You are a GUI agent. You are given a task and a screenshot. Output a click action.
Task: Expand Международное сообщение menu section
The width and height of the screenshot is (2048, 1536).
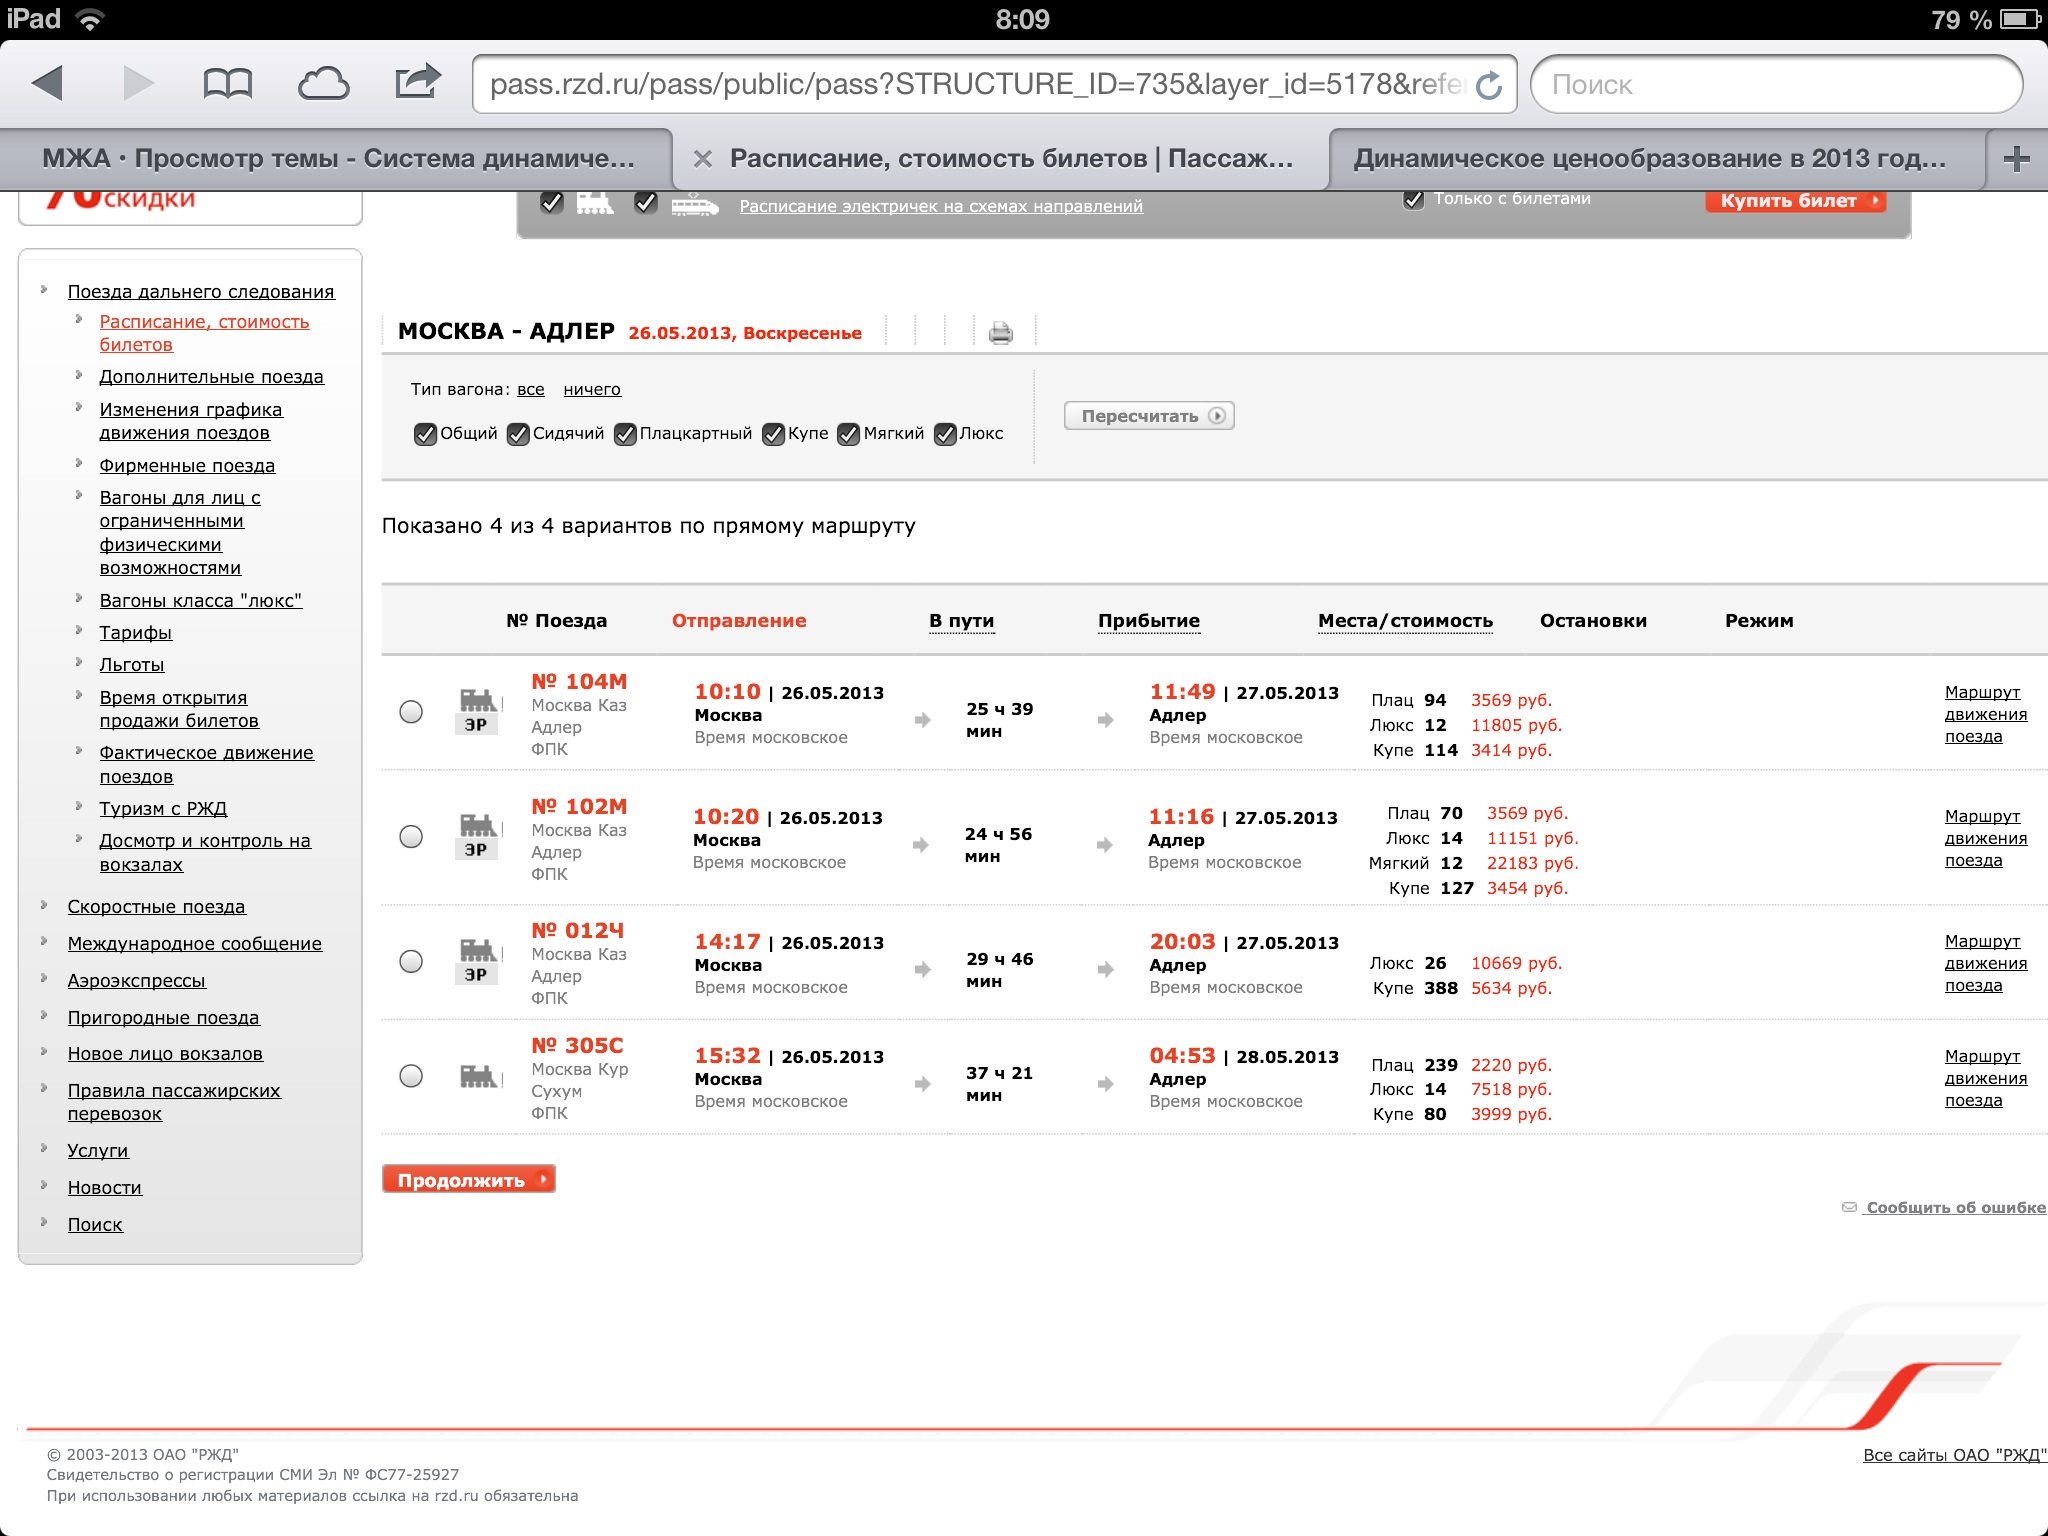pyautogui.click(x=194, y=944)
